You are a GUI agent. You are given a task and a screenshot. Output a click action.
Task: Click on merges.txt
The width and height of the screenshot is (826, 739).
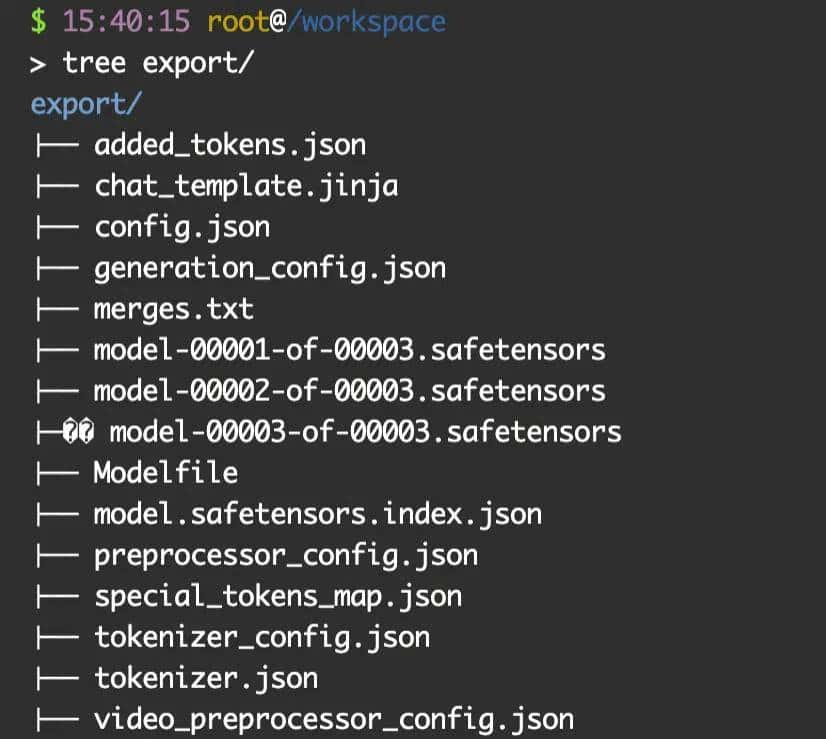click(174, 309)
